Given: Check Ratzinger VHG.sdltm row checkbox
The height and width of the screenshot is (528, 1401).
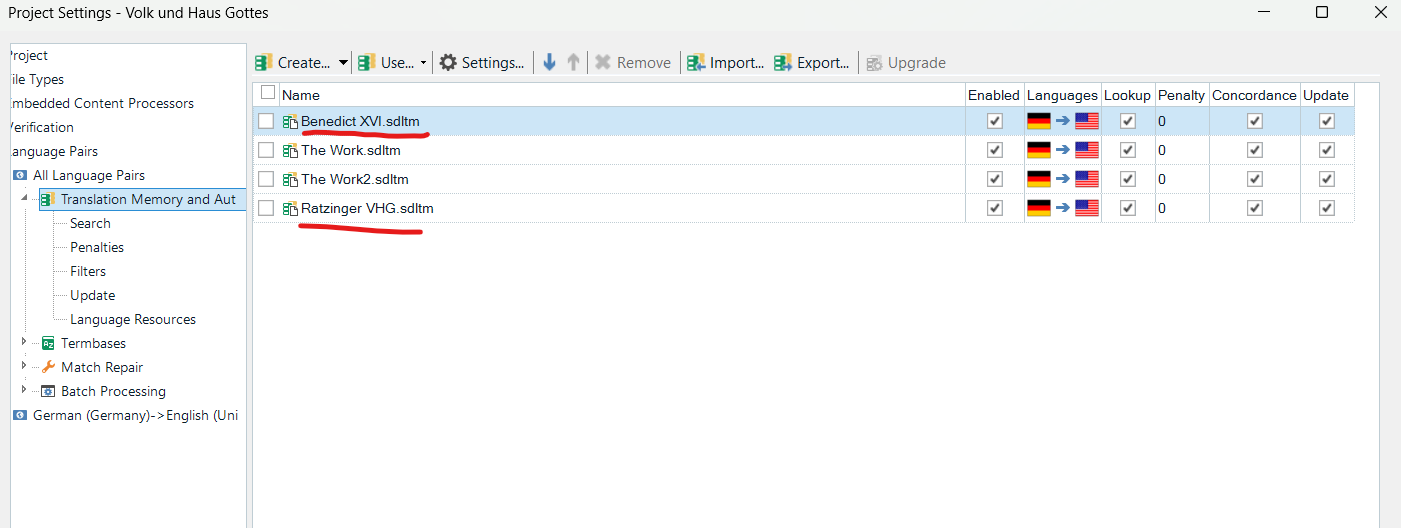Looking at the screenshot, I should coord(266,208).
